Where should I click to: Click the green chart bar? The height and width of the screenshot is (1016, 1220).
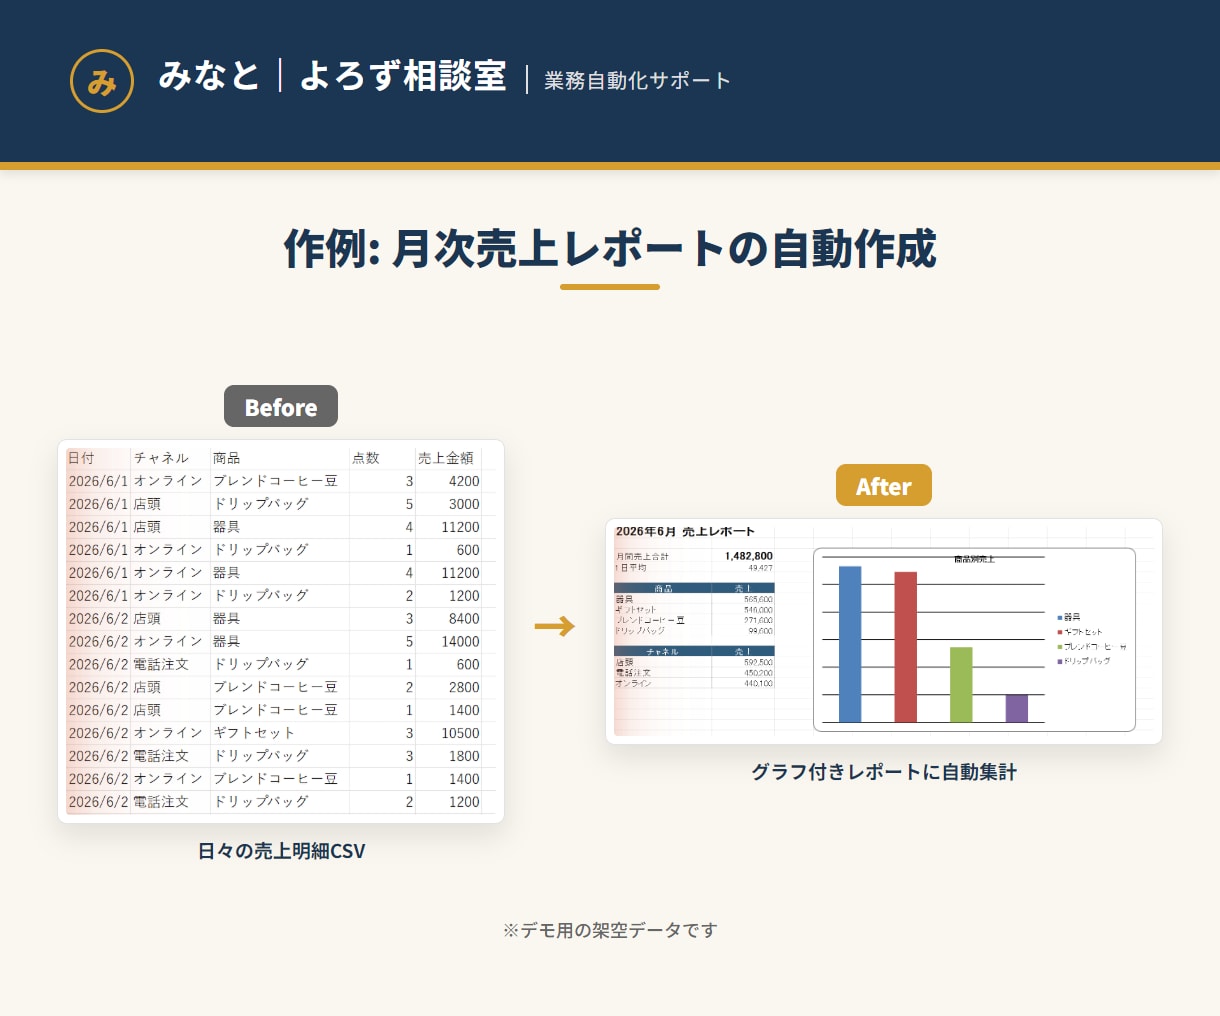coord(961,684)
